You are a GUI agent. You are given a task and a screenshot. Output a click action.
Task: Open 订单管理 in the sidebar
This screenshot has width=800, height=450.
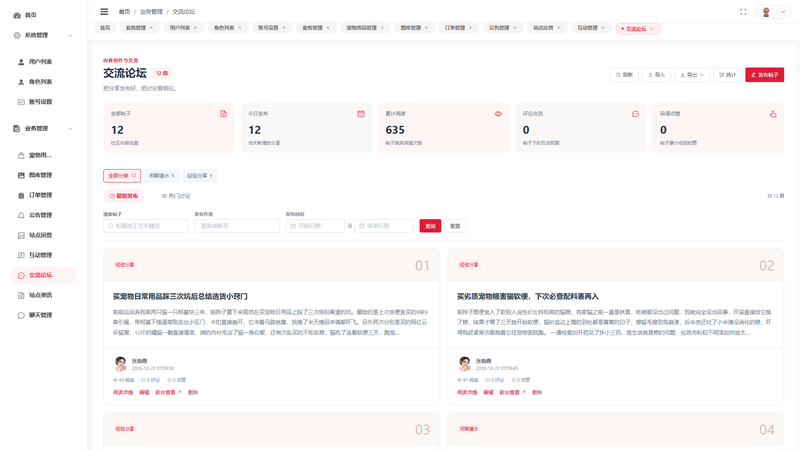coord(41,195)
